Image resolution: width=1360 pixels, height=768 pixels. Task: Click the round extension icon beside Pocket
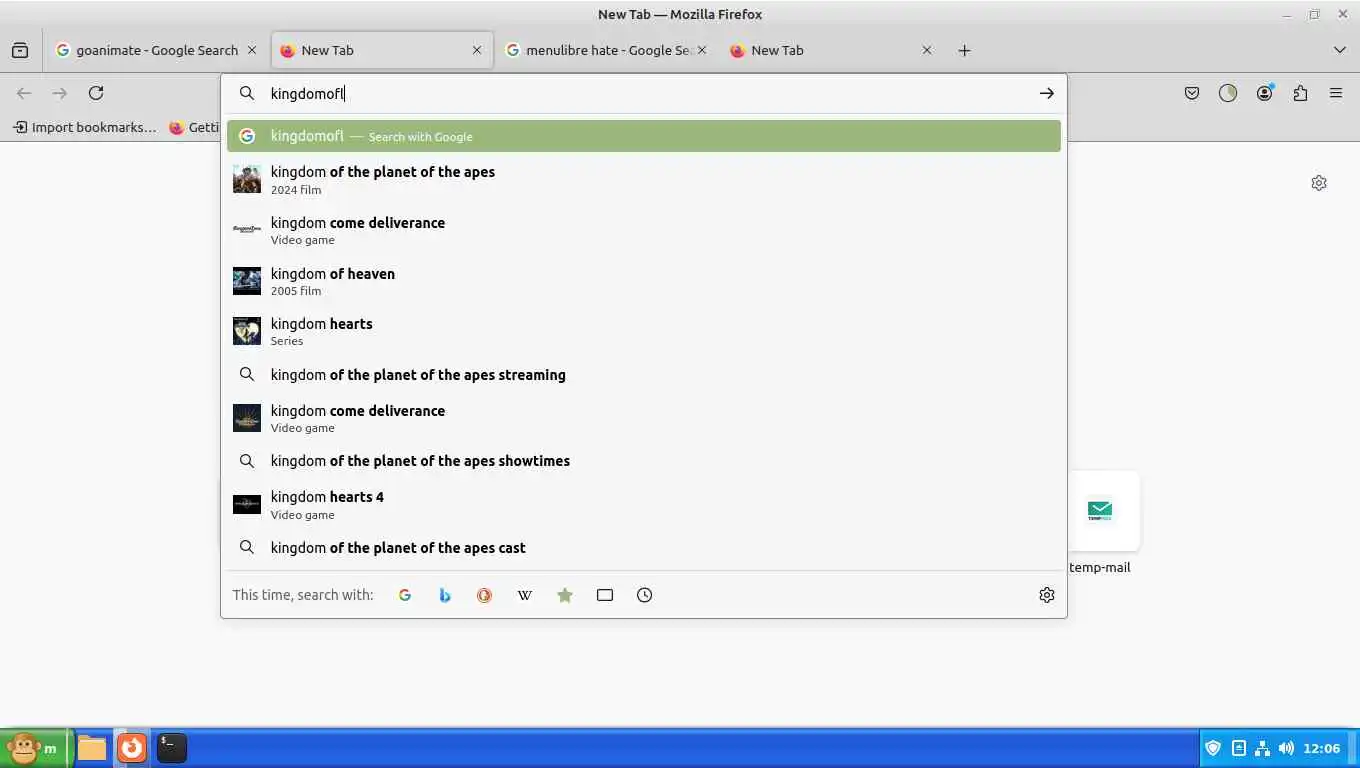1228,93
